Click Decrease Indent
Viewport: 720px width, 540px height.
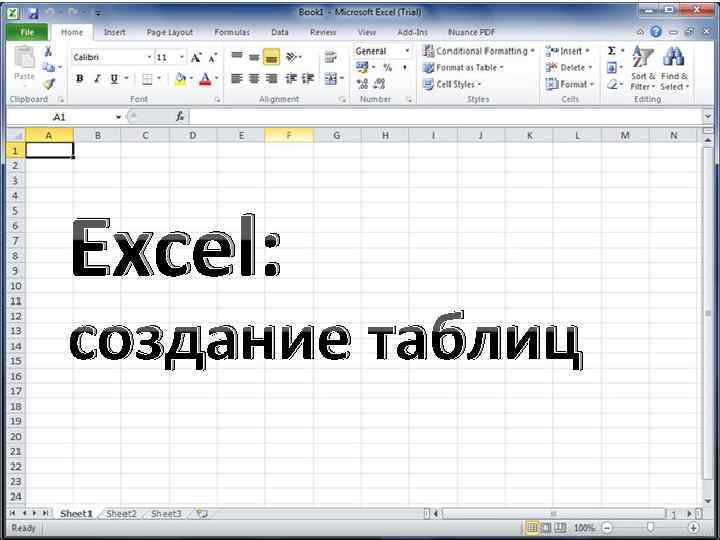[291, 79]
